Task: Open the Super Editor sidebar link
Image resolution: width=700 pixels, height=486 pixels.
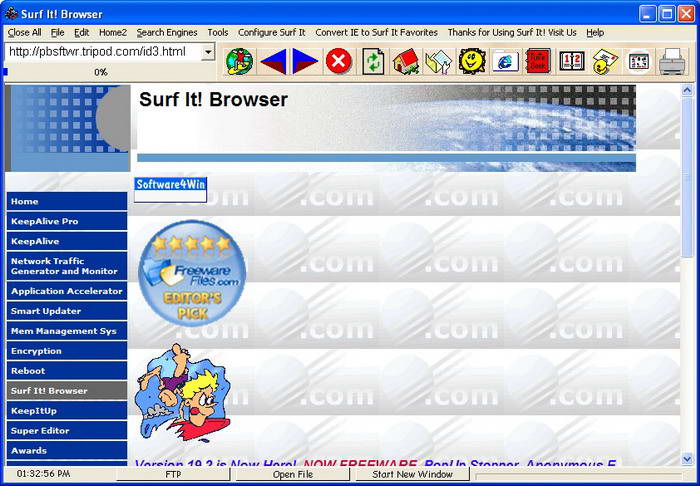Action: pyautogui.click(x=67, y=431)
